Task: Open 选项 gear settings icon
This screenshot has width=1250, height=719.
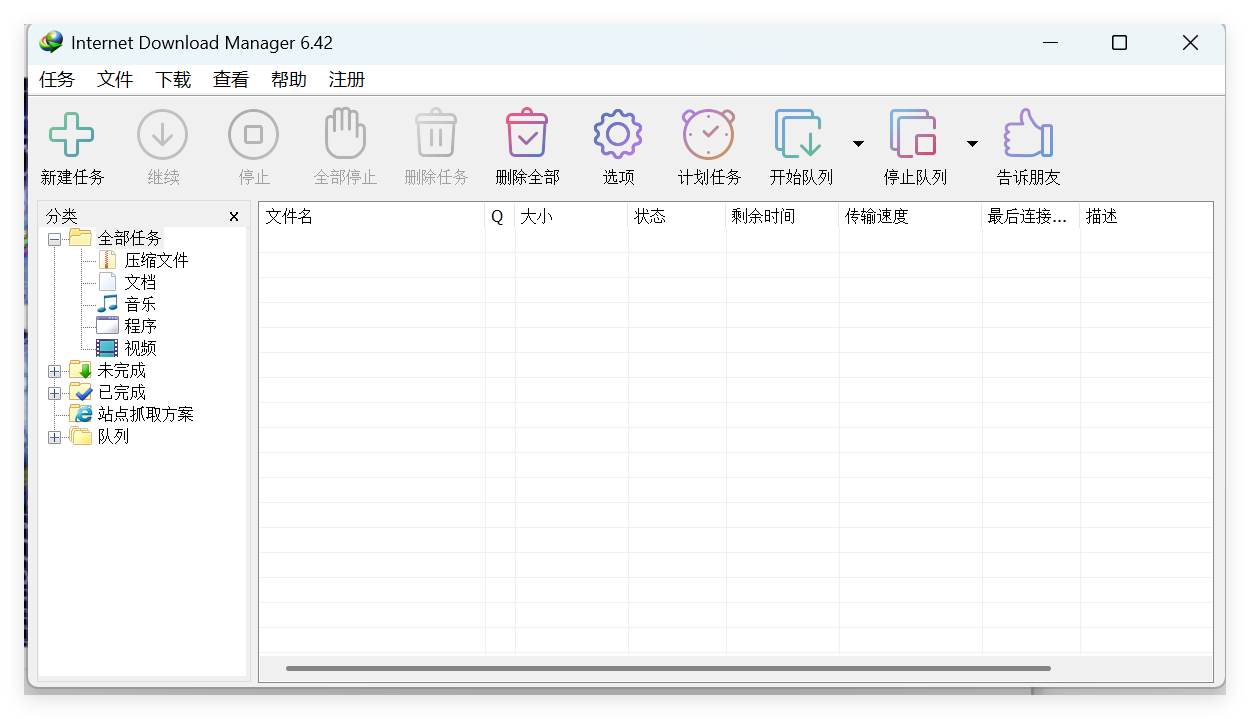Action: click(618, 134)
